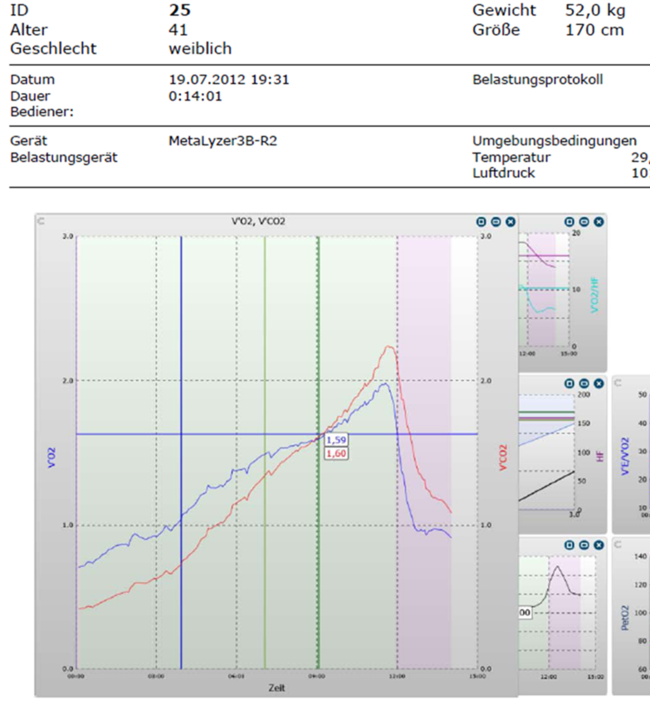Close the V'O2, V'CO2 chart panel
This screenshot has height=710, width=650.
[509, 221]
